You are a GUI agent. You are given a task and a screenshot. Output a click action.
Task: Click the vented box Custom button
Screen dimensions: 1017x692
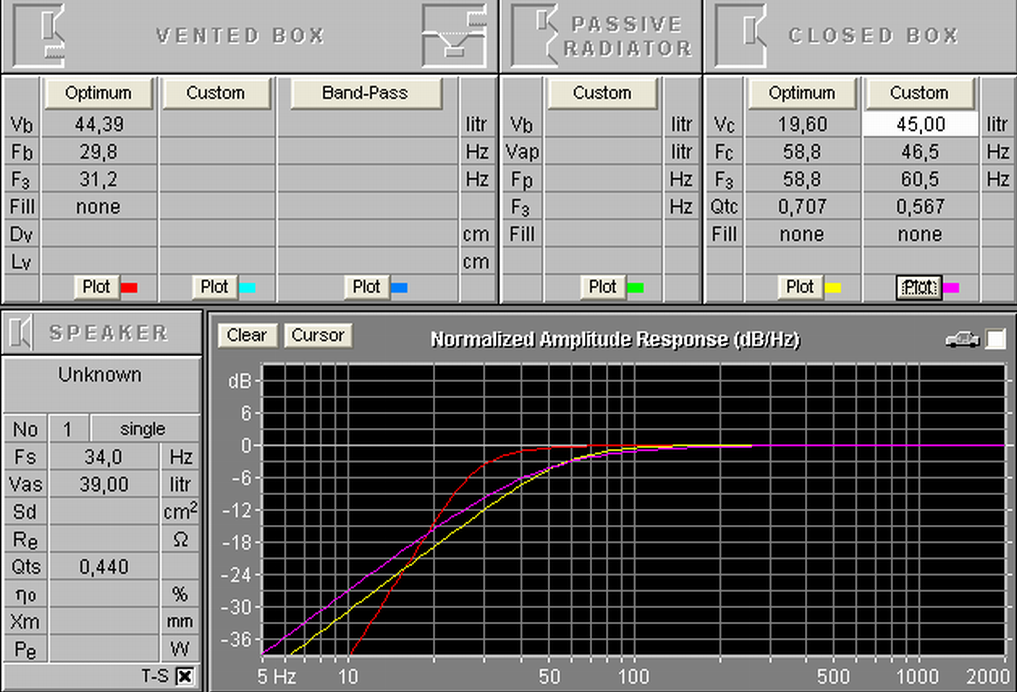pos(216,93)
